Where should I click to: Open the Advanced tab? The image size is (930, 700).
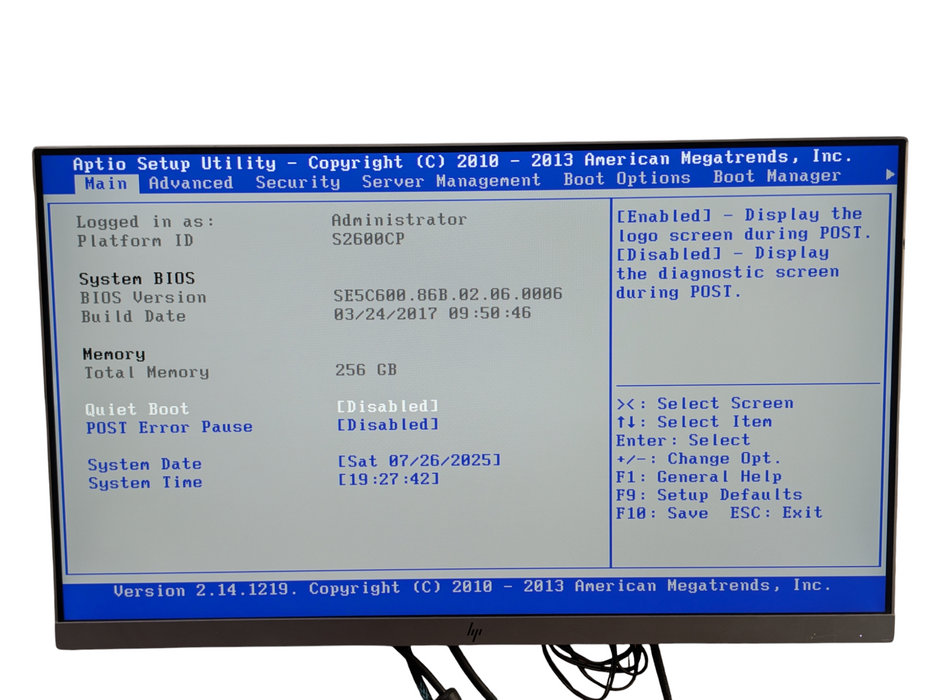(x=190, y=183)
